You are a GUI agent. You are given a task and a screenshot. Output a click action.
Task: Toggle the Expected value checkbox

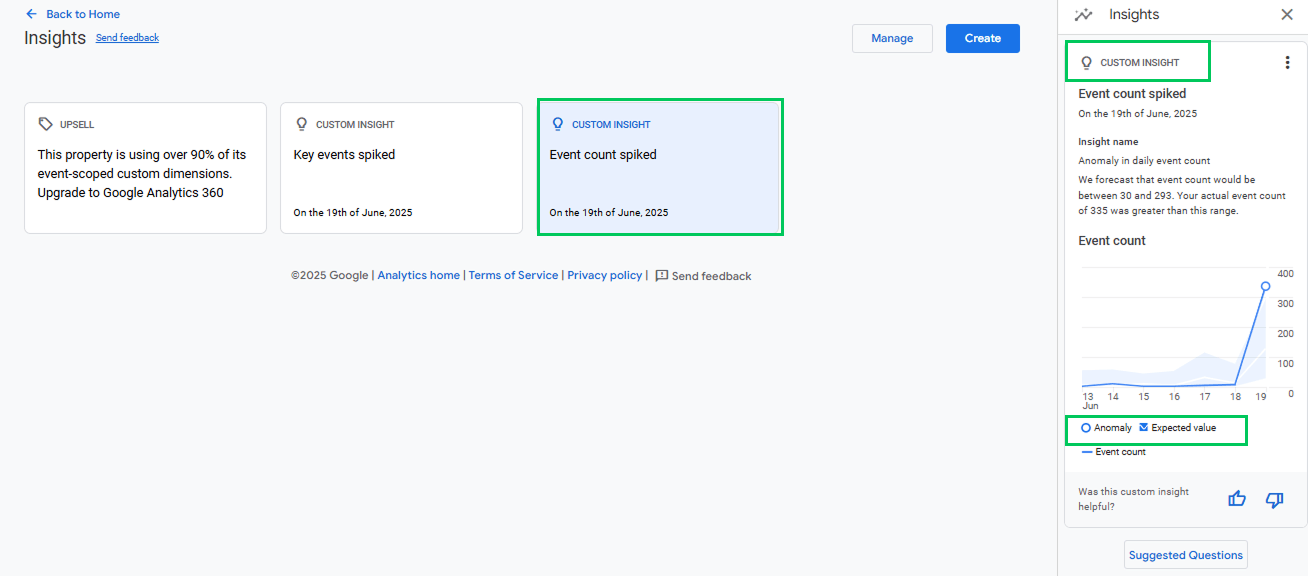click(1144, 427)
